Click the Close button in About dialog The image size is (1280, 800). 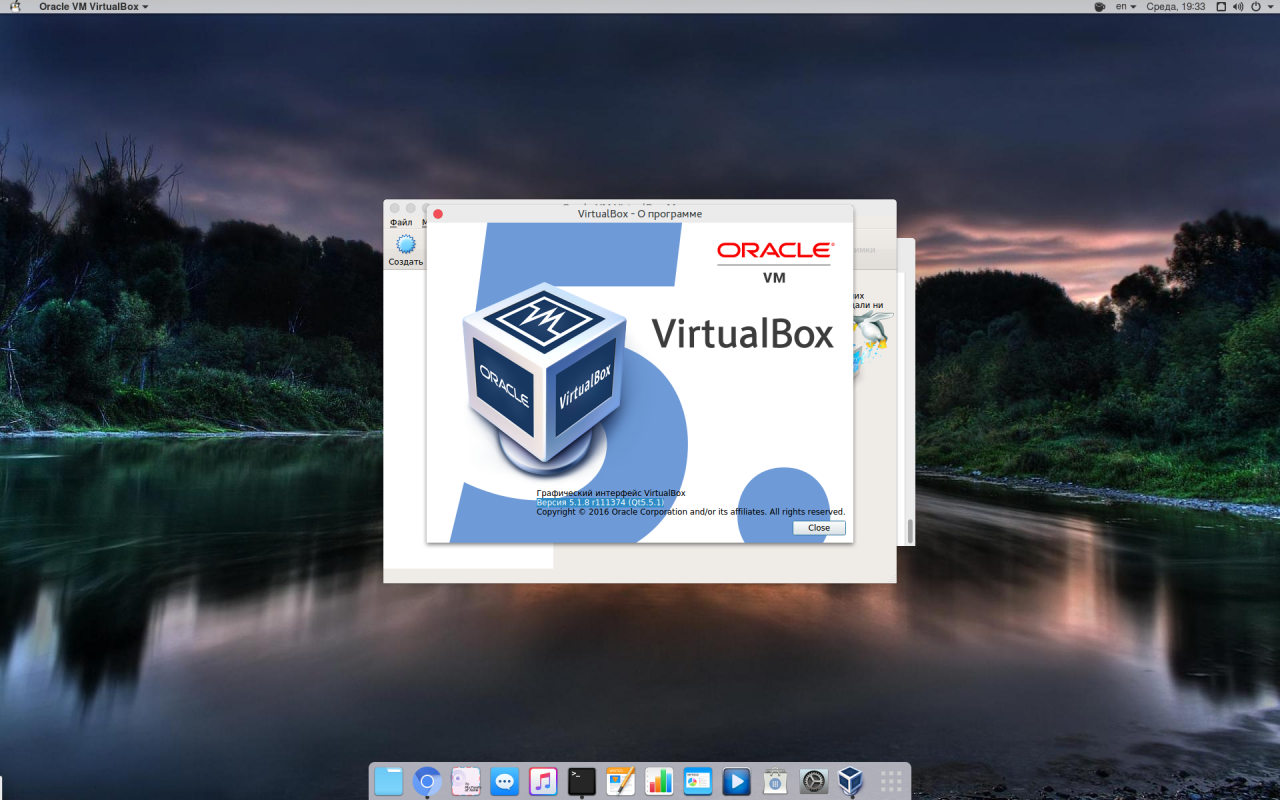coord(819,528)
